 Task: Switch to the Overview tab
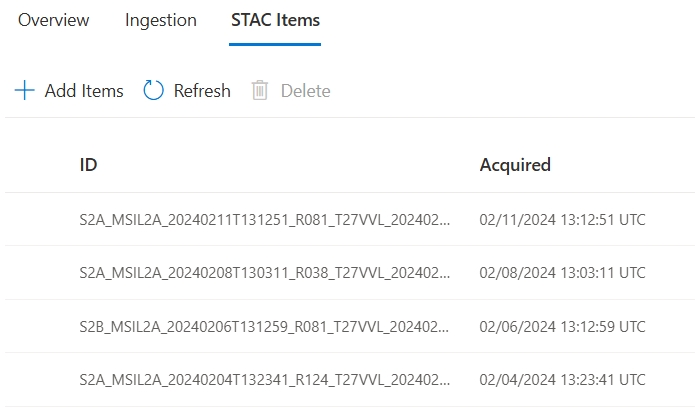pos(54,20)
